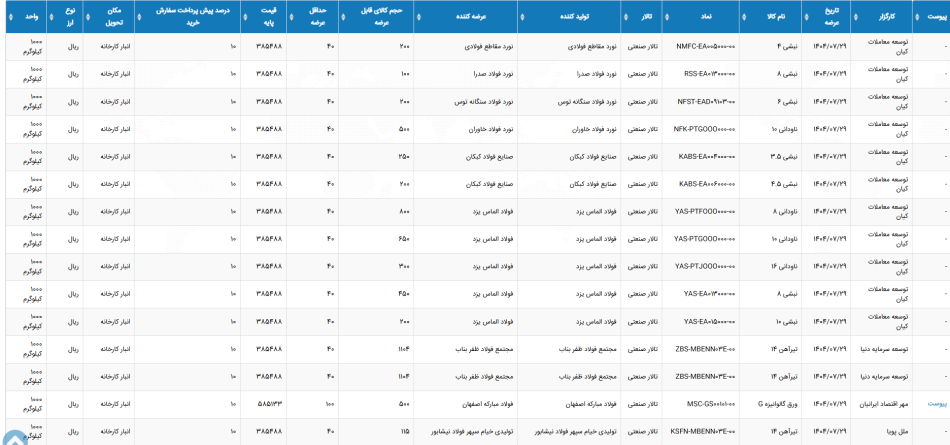Sort by درصد پیش پرداخت سفارش خرید arrows
The width and height of the screenshot is (950, 445).
pyautogui.click(x=140, y=16)
